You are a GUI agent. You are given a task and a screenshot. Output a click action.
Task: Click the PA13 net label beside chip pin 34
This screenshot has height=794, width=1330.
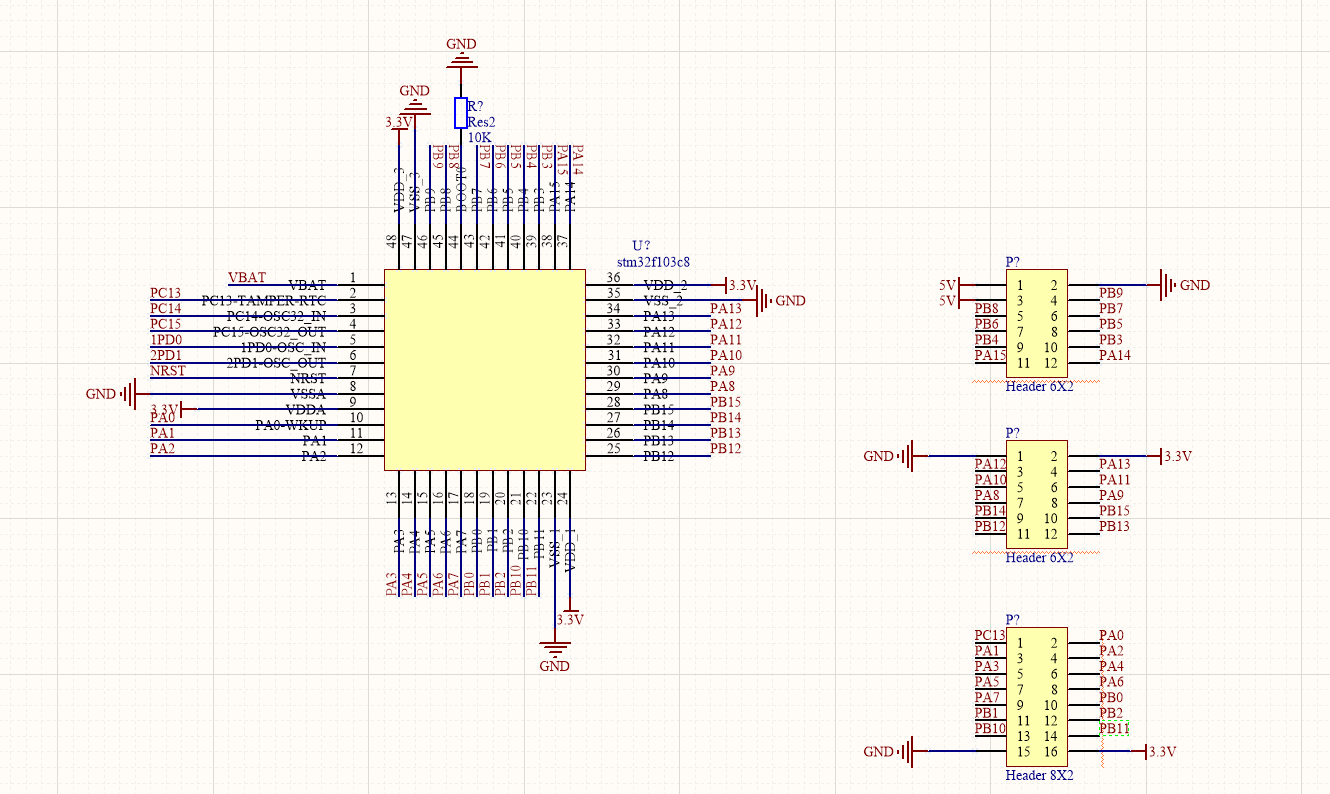click(x=726, y=309)
